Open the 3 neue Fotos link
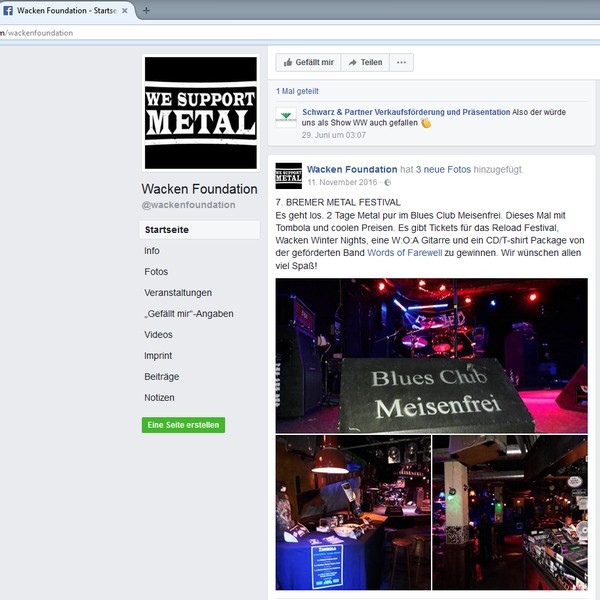Screen dimensions: 600x600 (x=443, y=170)
